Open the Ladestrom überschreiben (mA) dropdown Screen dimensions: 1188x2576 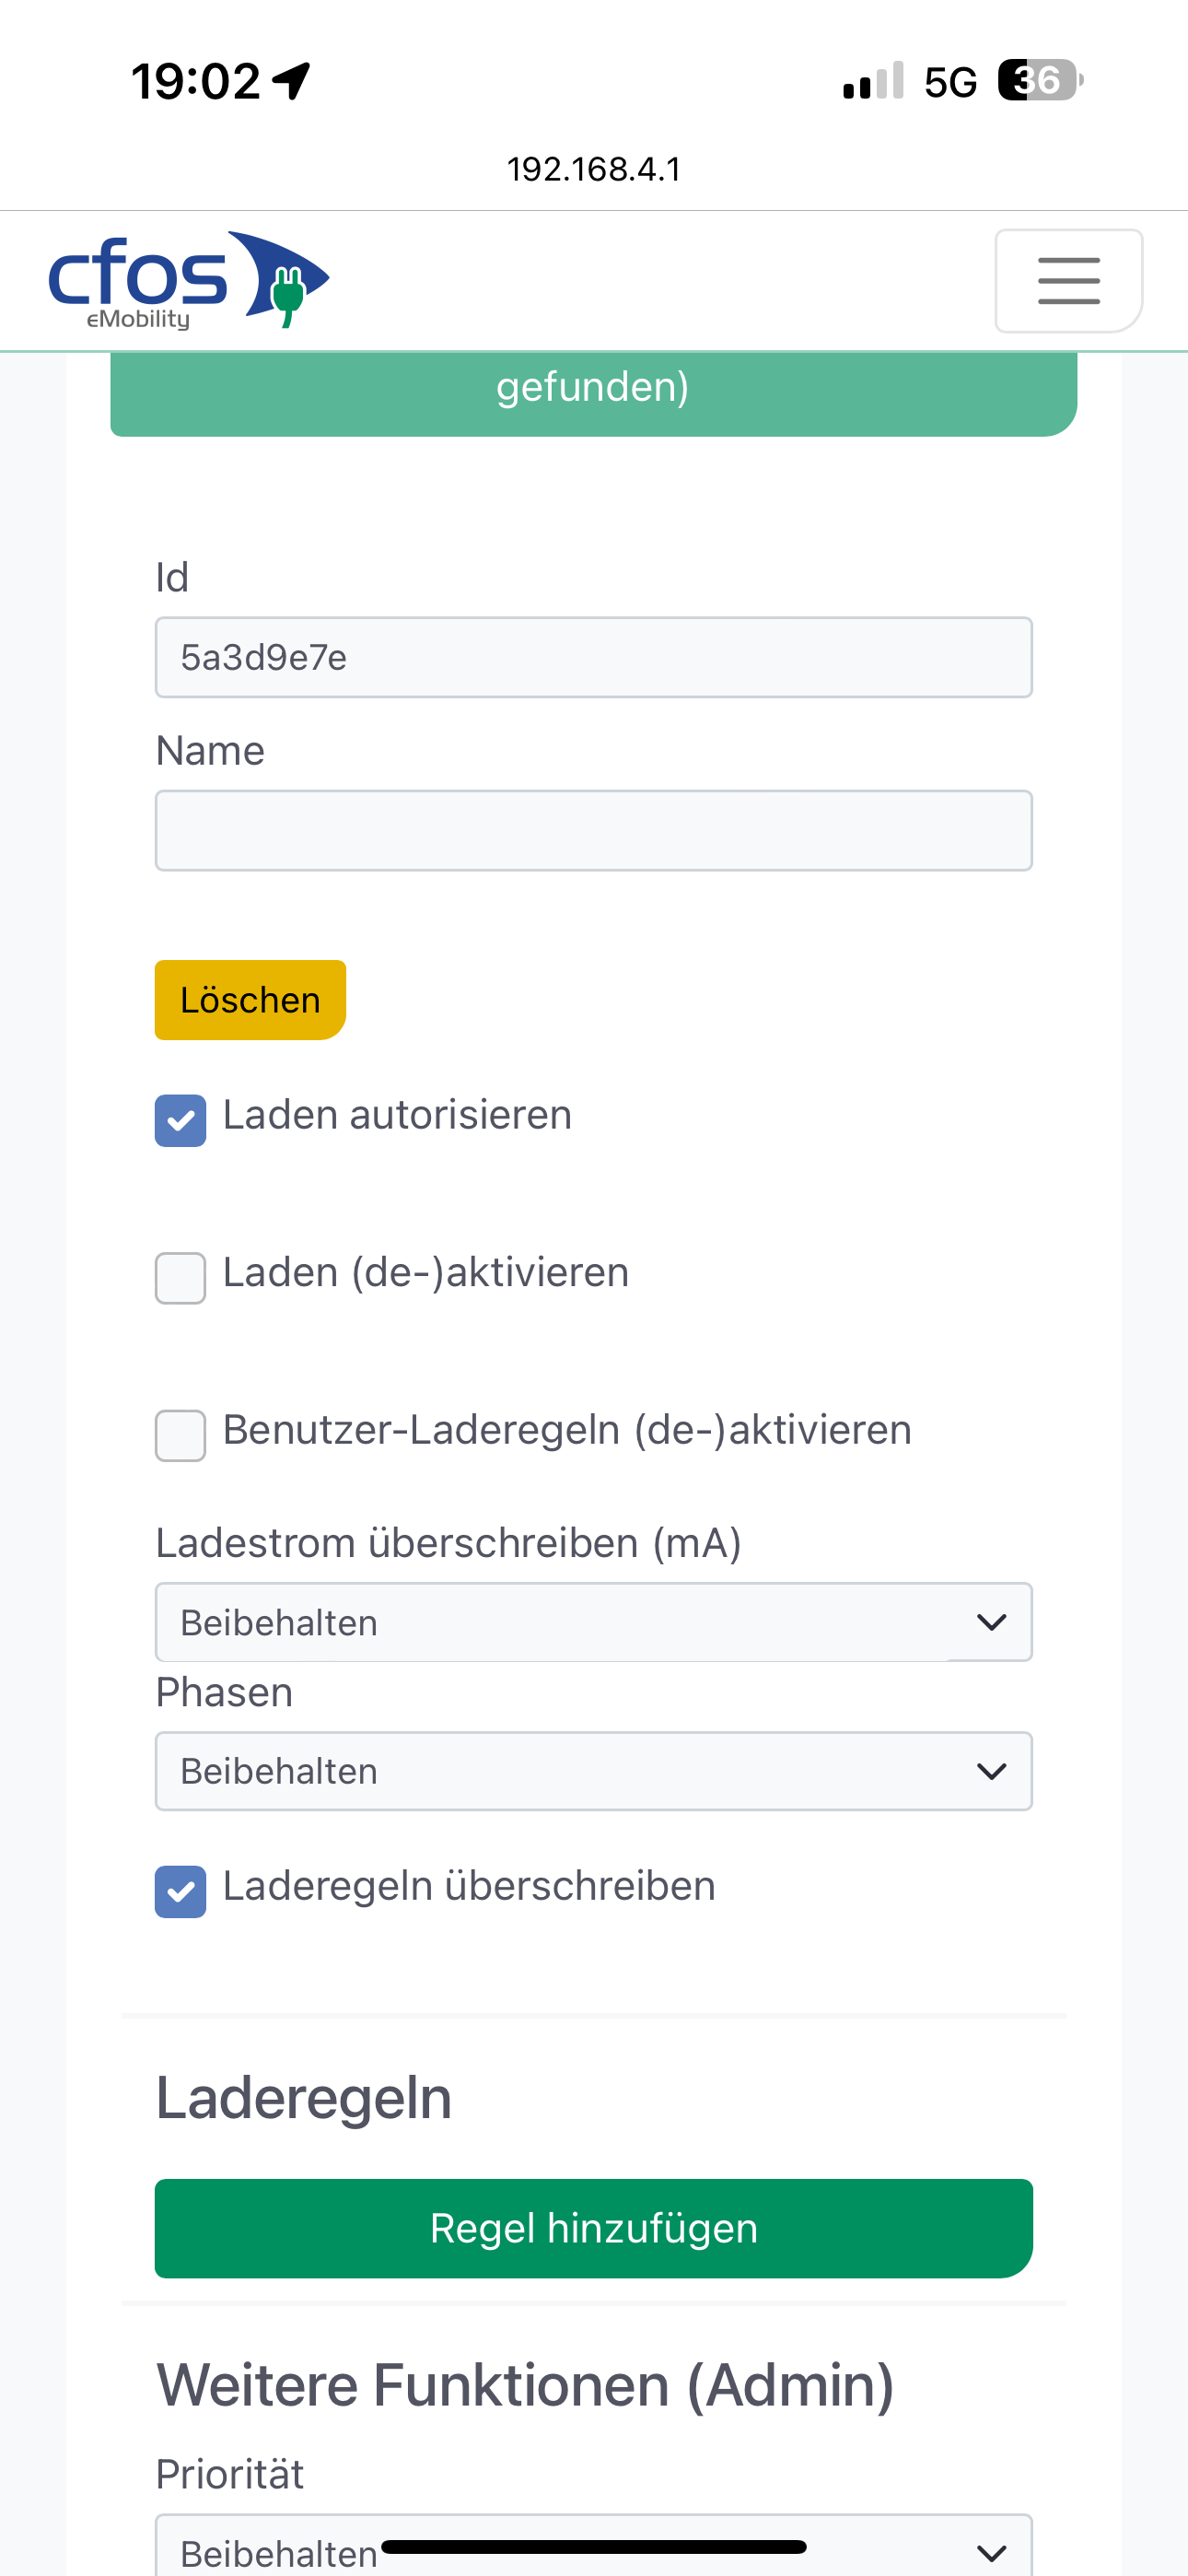tap(594, 1622)
